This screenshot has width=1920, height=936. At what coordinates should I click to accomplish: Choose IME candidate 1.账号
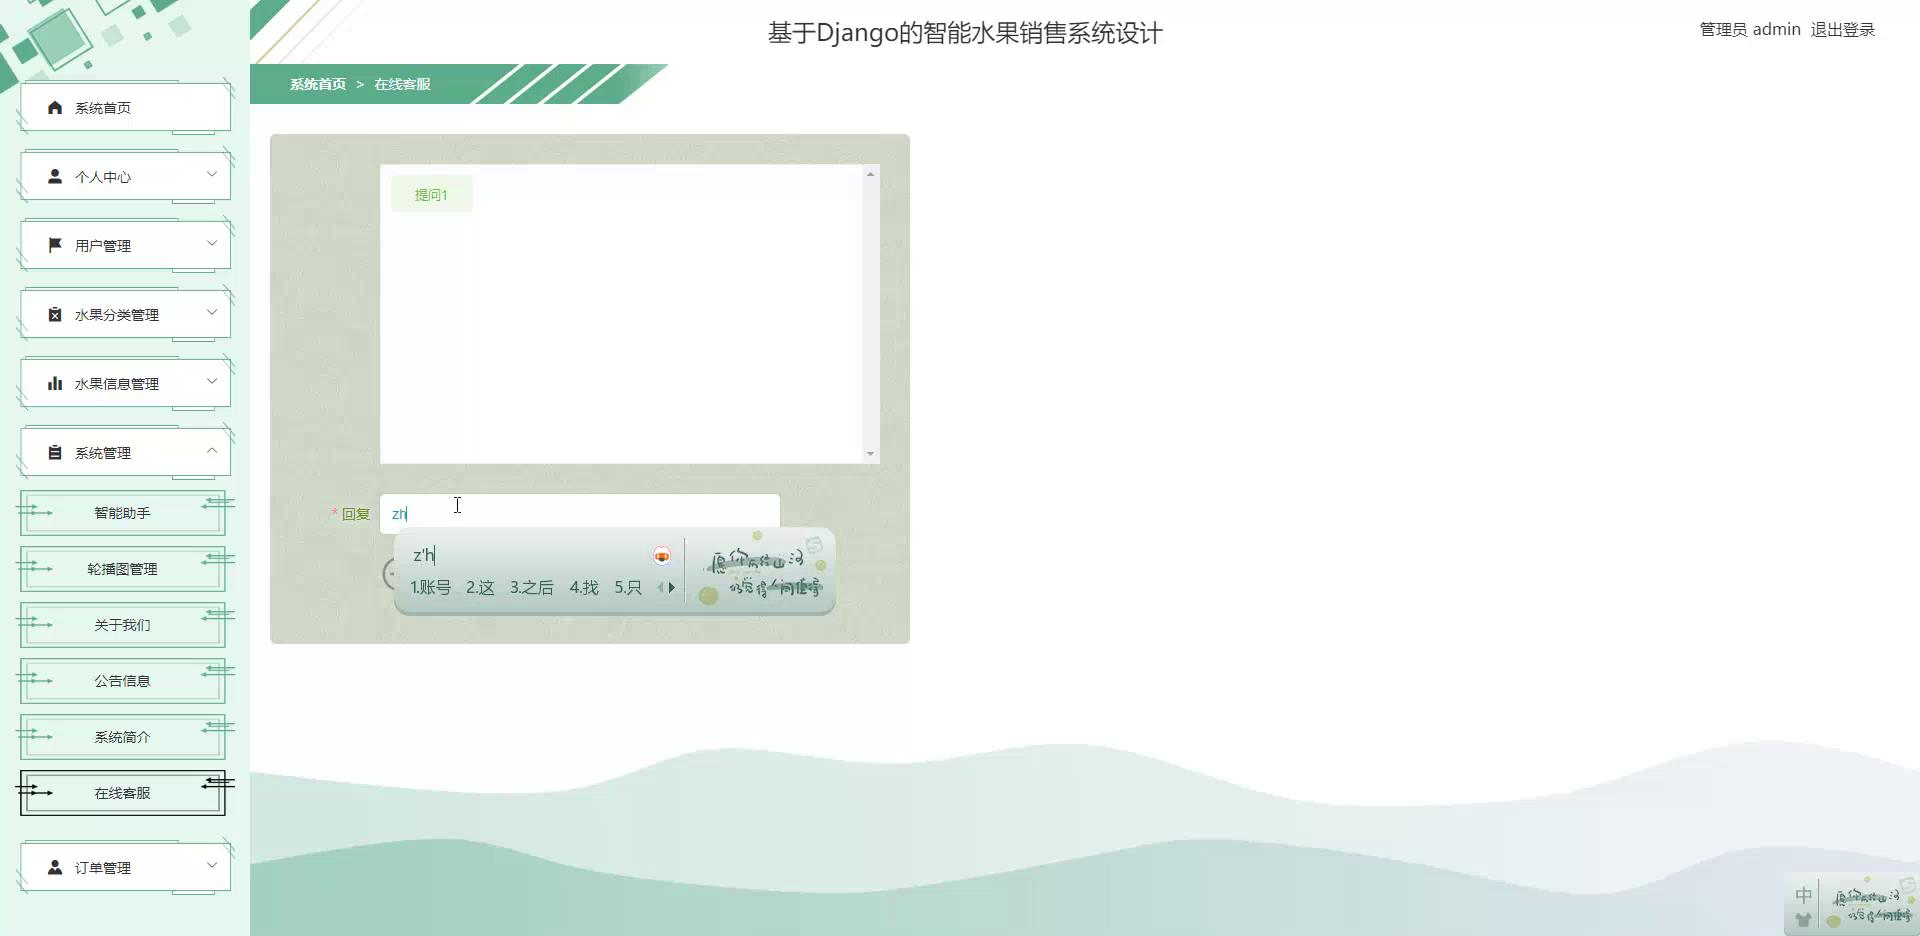tap(430, 587)
